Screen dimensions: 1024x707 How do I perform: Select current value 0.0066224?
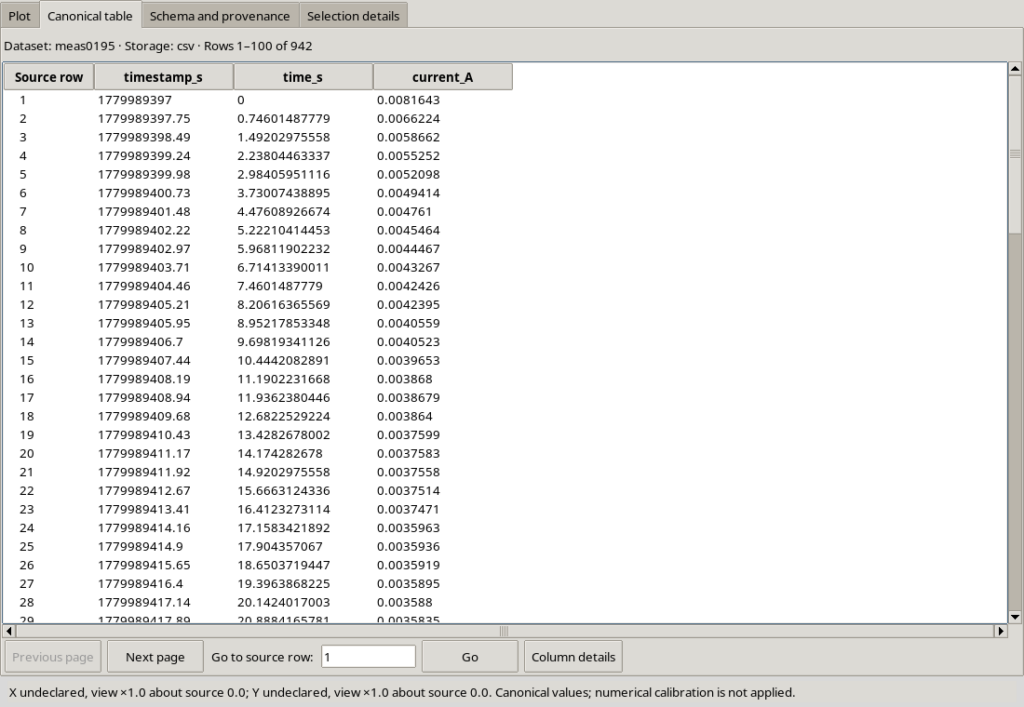tap(408, 118)
